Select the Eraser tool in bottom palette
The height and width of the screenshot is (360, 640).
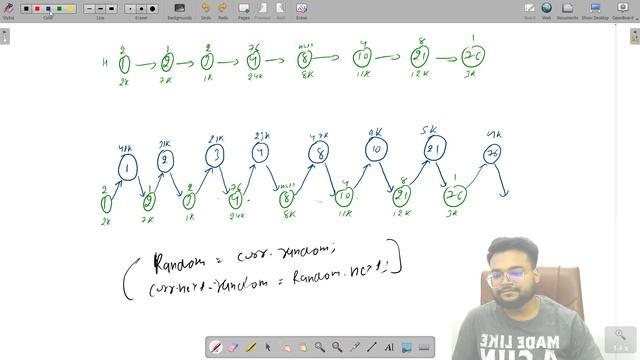click(x=233, y=347)
